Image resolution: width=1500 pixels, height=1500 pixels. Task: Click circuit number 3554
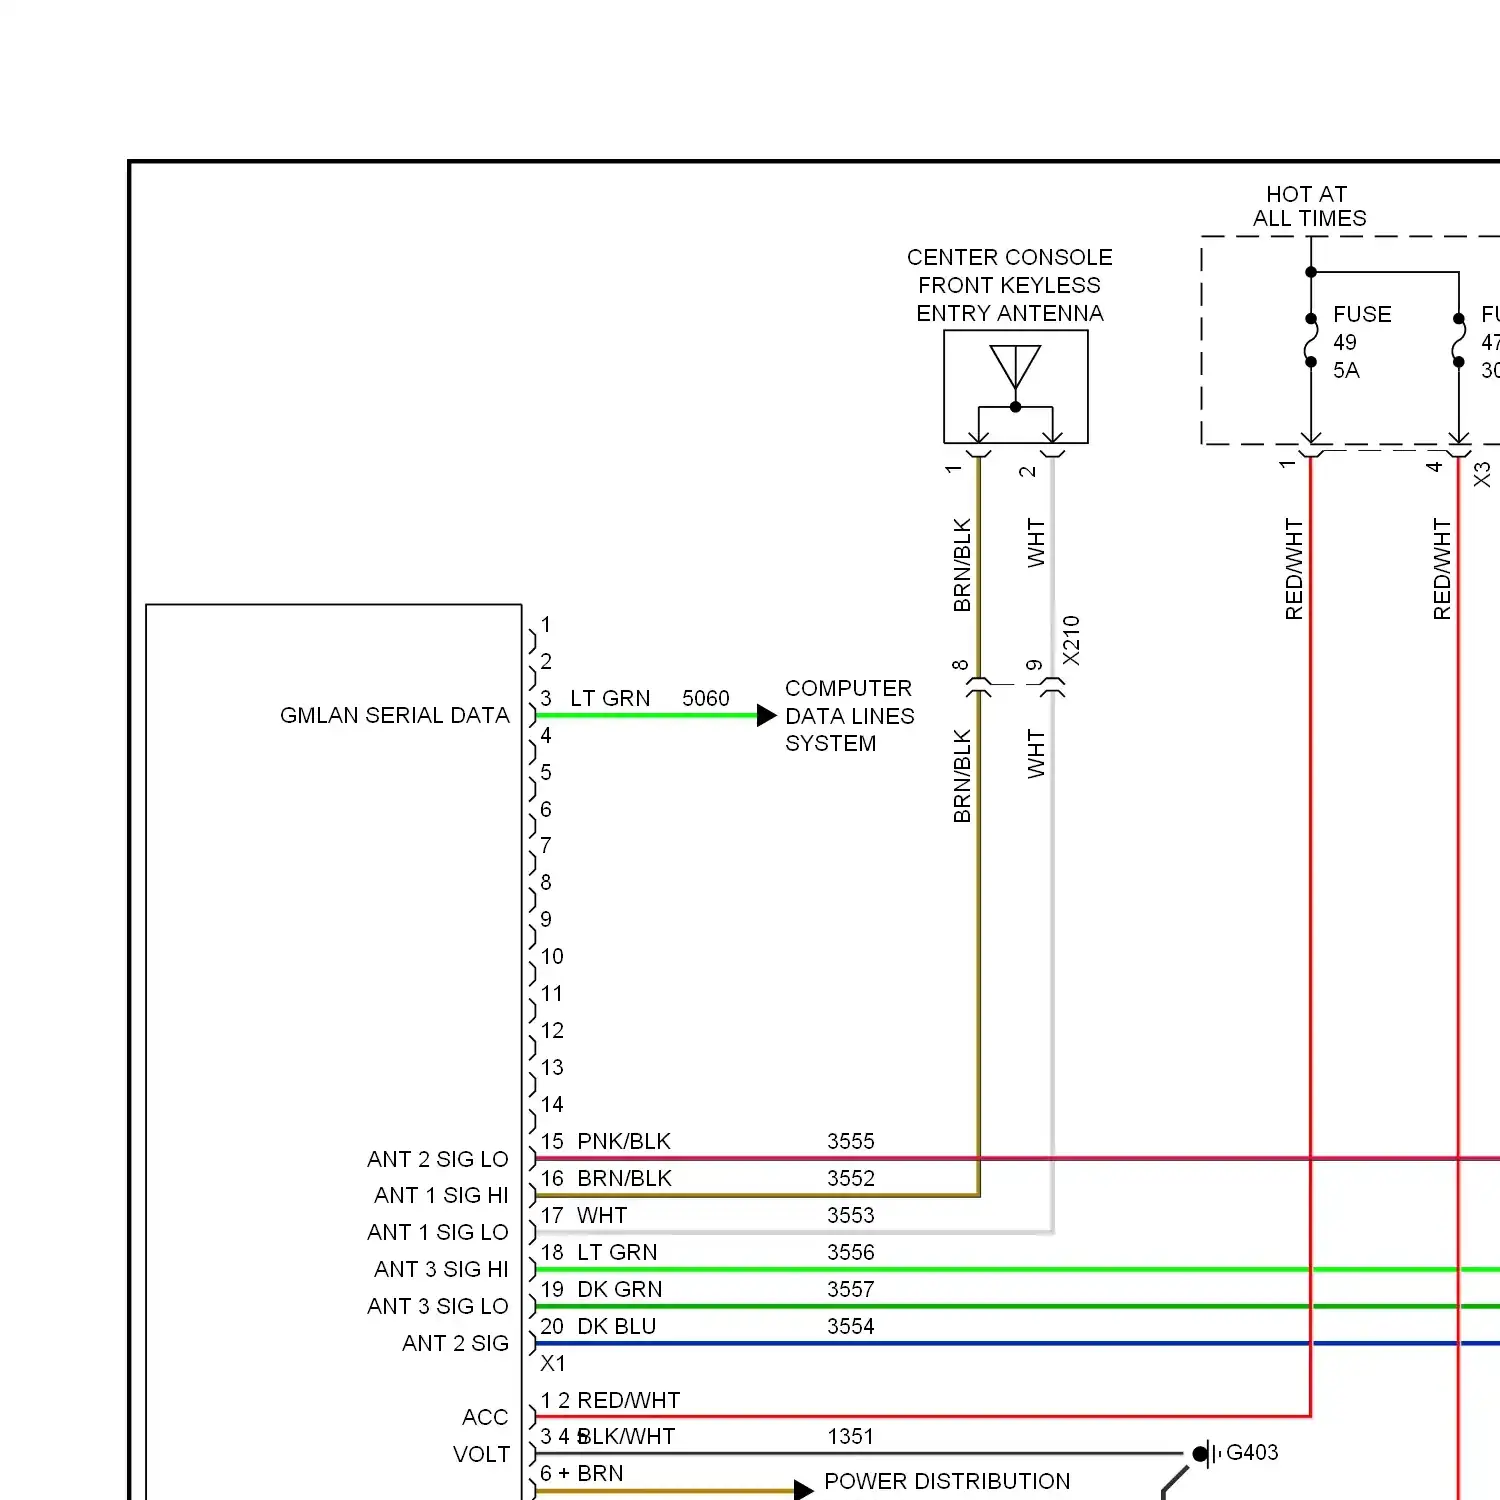pos(851,1326)
